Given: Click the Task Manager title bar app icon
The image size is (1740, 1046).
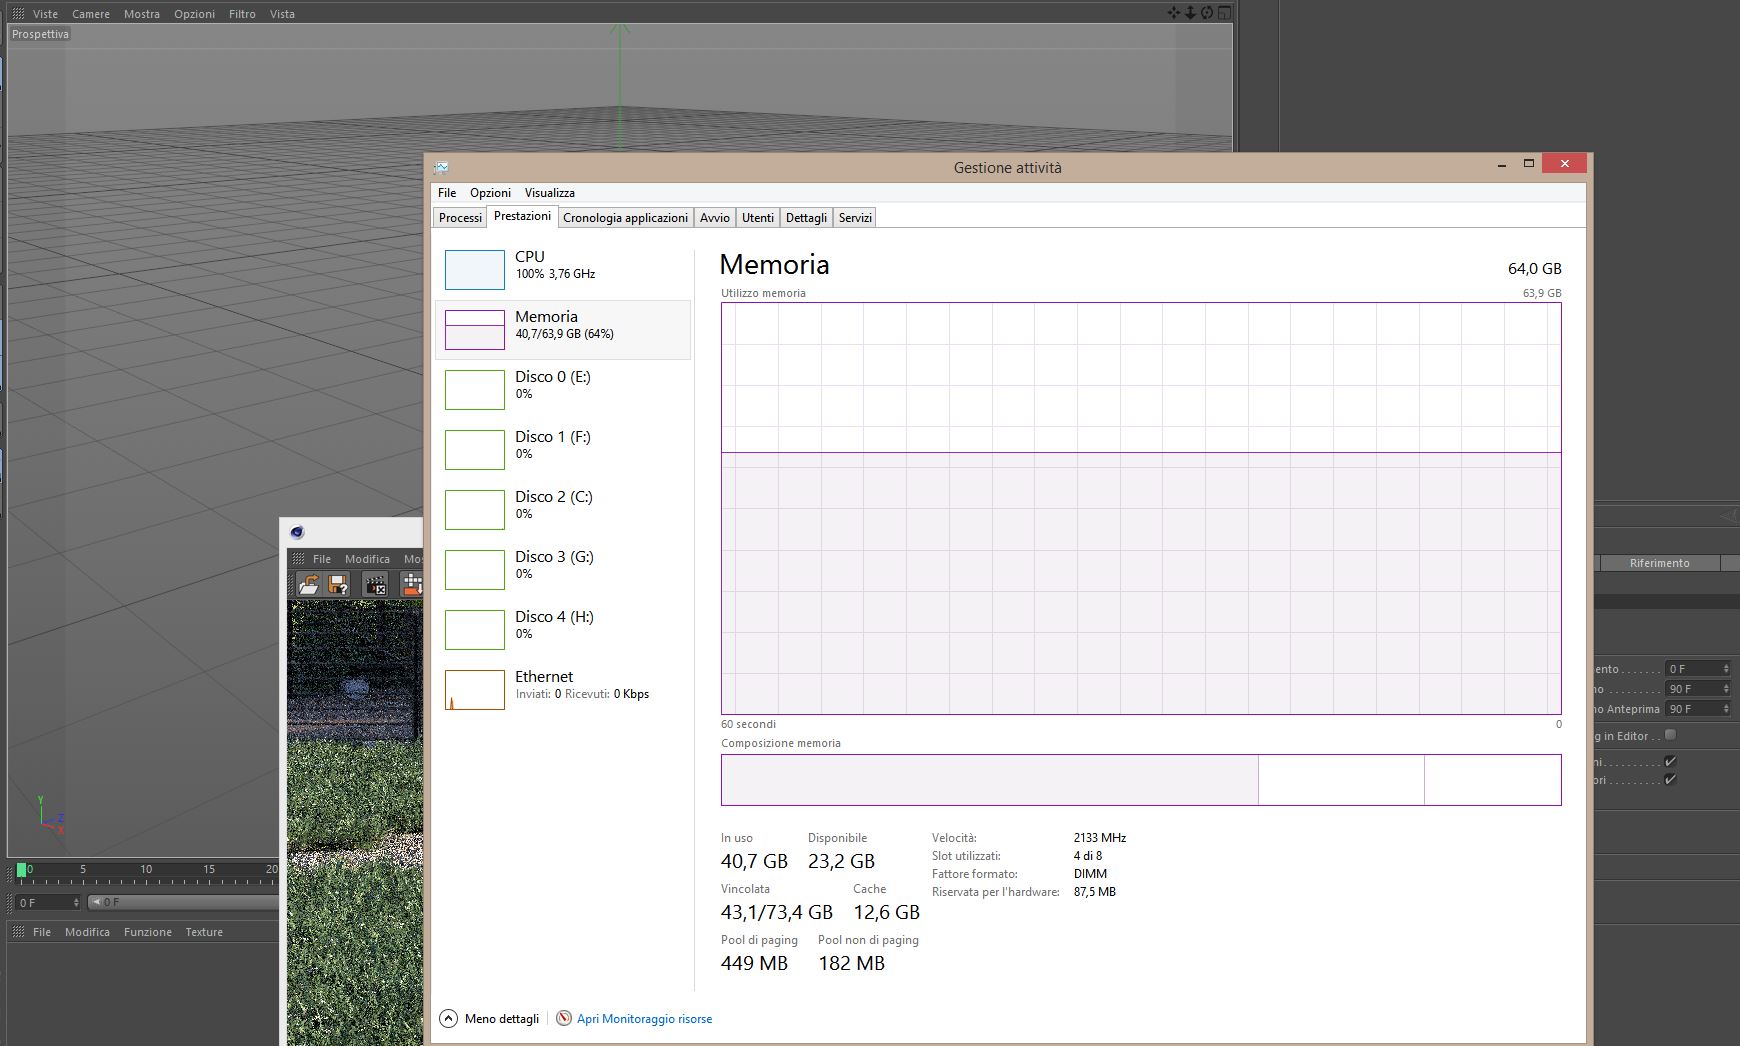Looking at the screenshot, I should [x=441, y=167].
